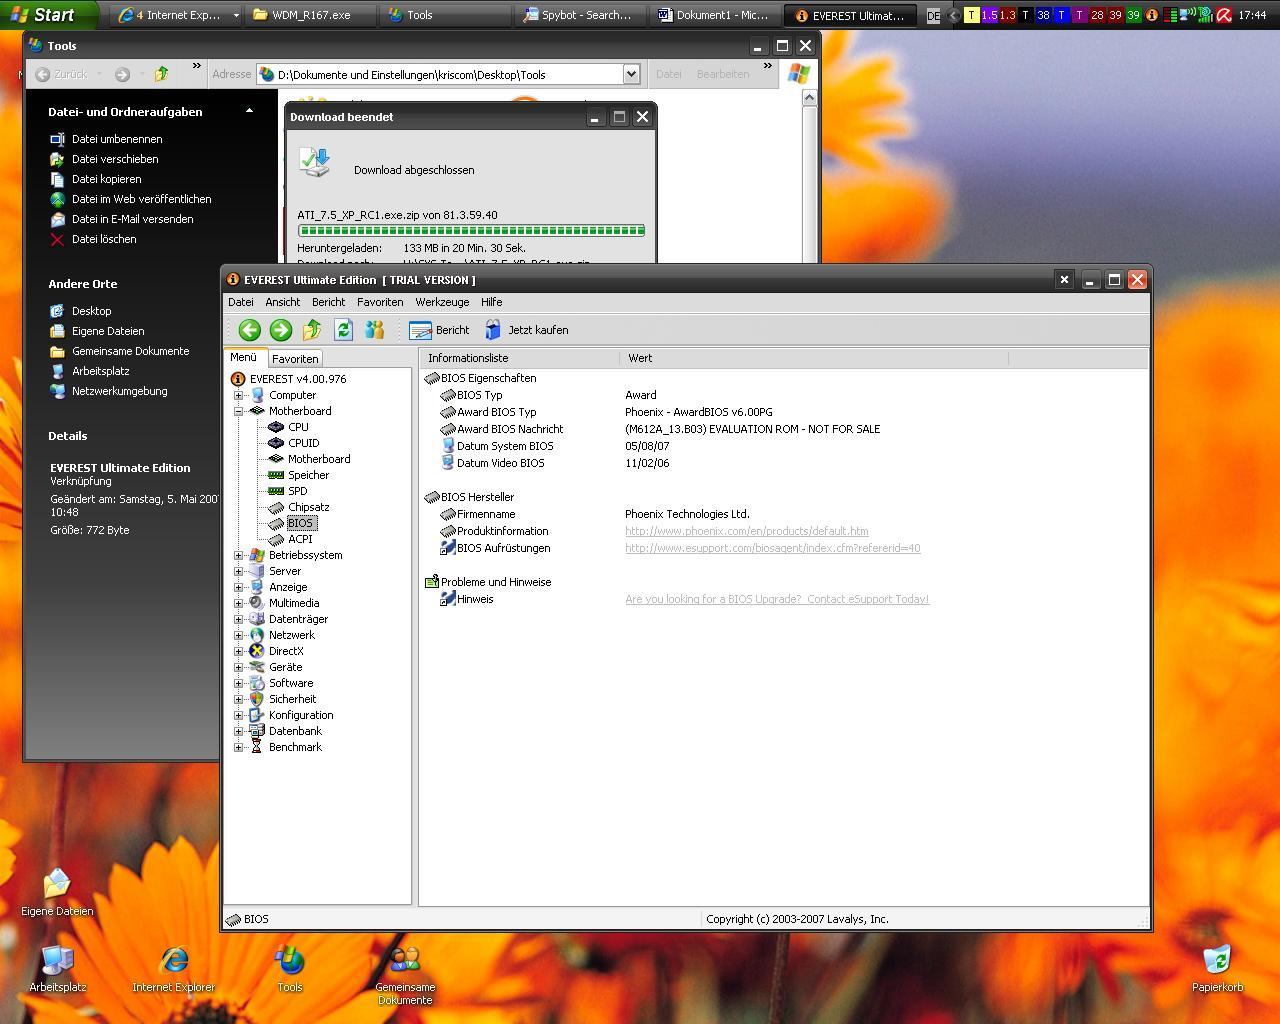Switch to the Favoriten tab
This screenshot has height=1024, width=1280.
tap(295, 359)
